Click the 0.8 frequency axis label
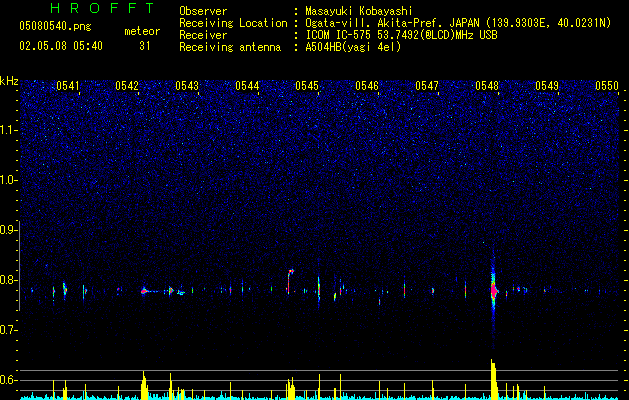This screenshot has width=629, height=400. coord(9,280)
